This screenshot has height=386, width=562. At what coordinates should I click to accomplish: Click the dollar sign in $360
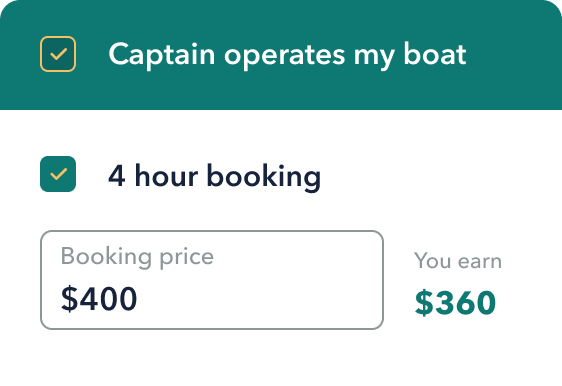tap(424, 302)
